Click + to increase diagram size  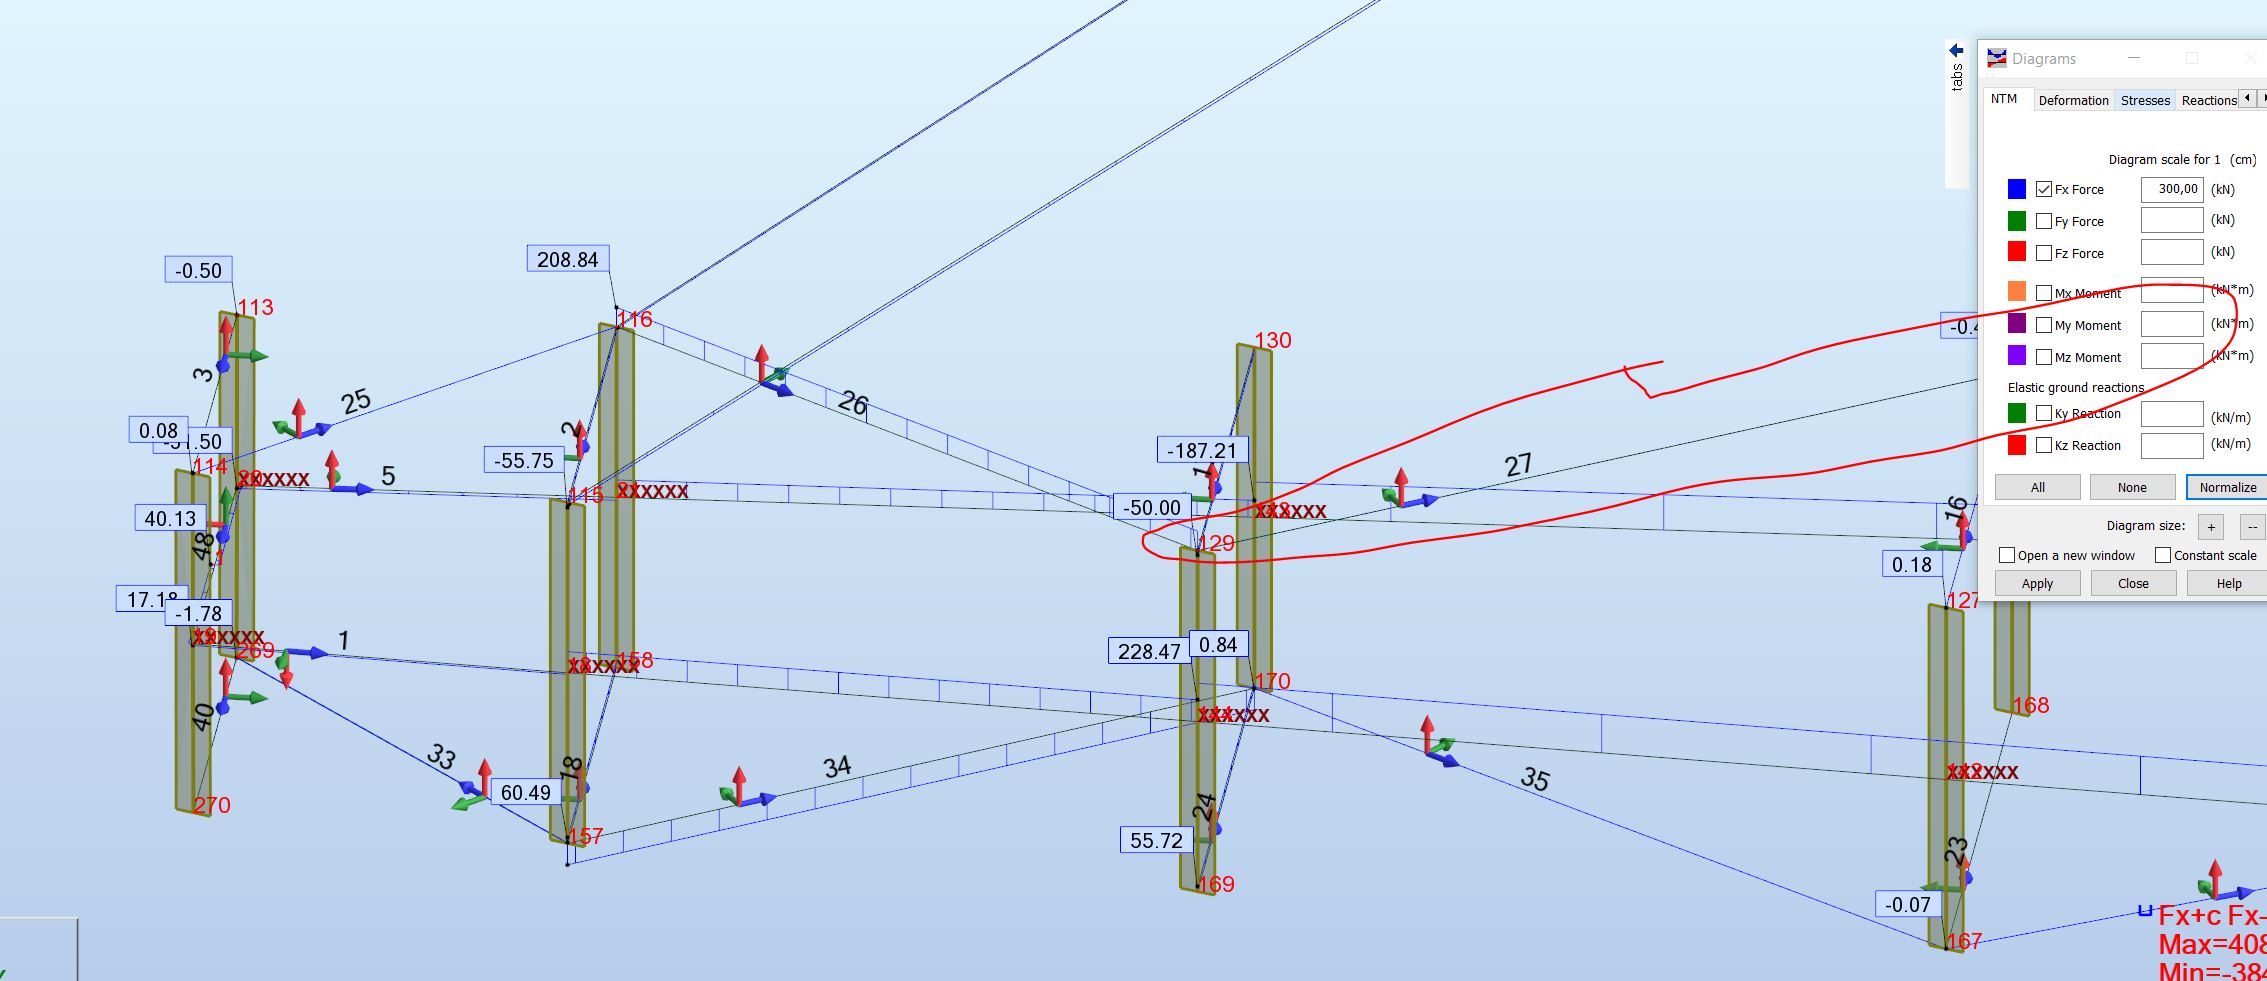[2213, 526]
